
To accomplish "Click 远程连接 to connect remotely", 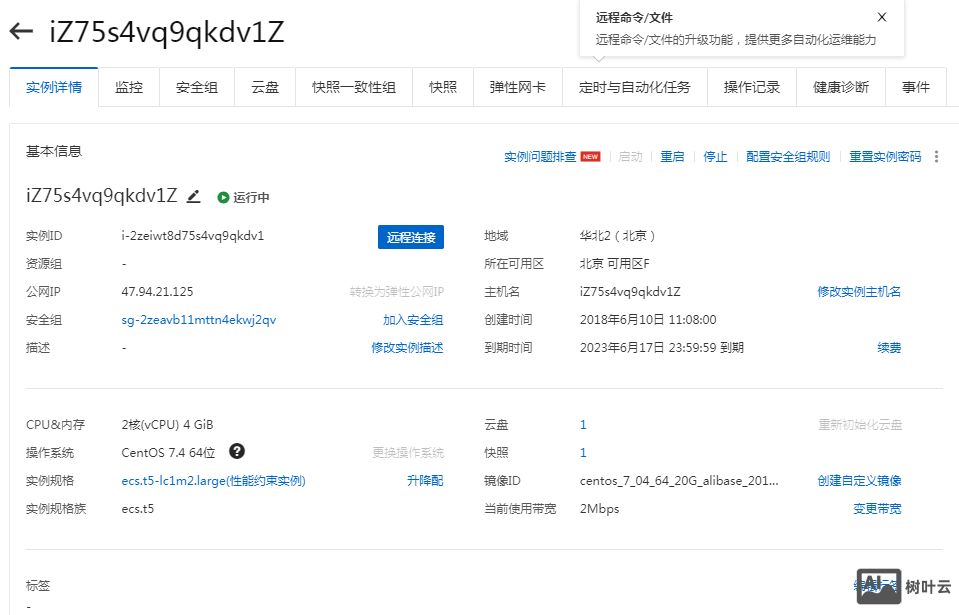I will tap(410, 236).
